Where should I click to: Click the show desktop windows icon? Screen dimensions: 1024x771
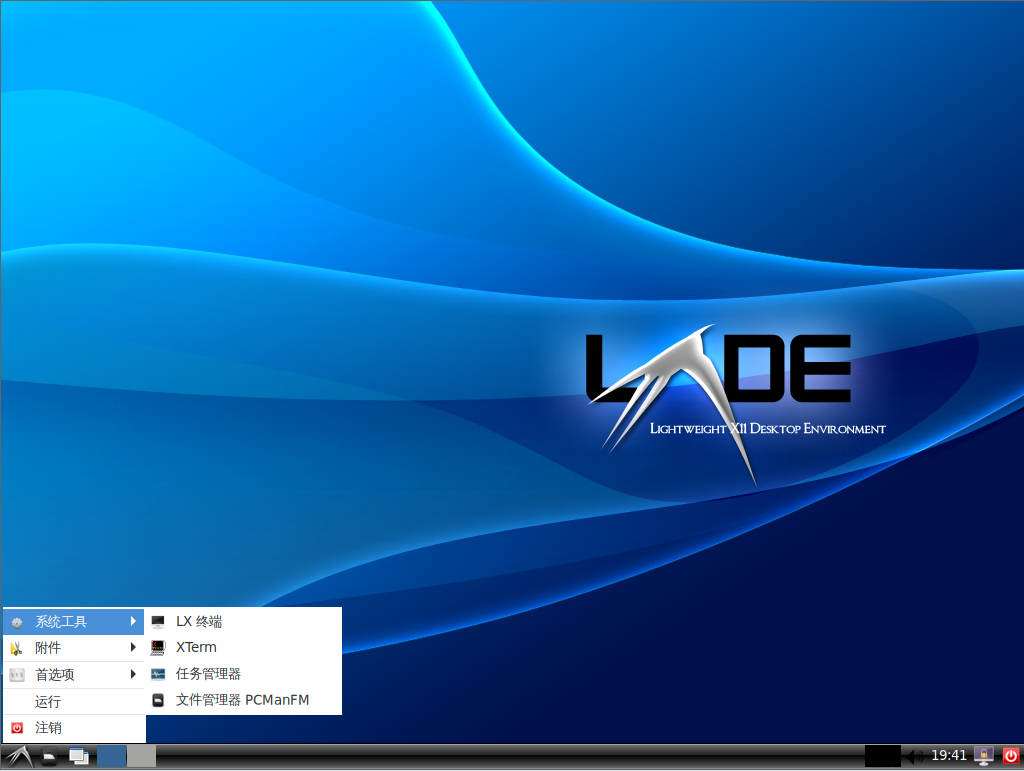coord(79,757)
